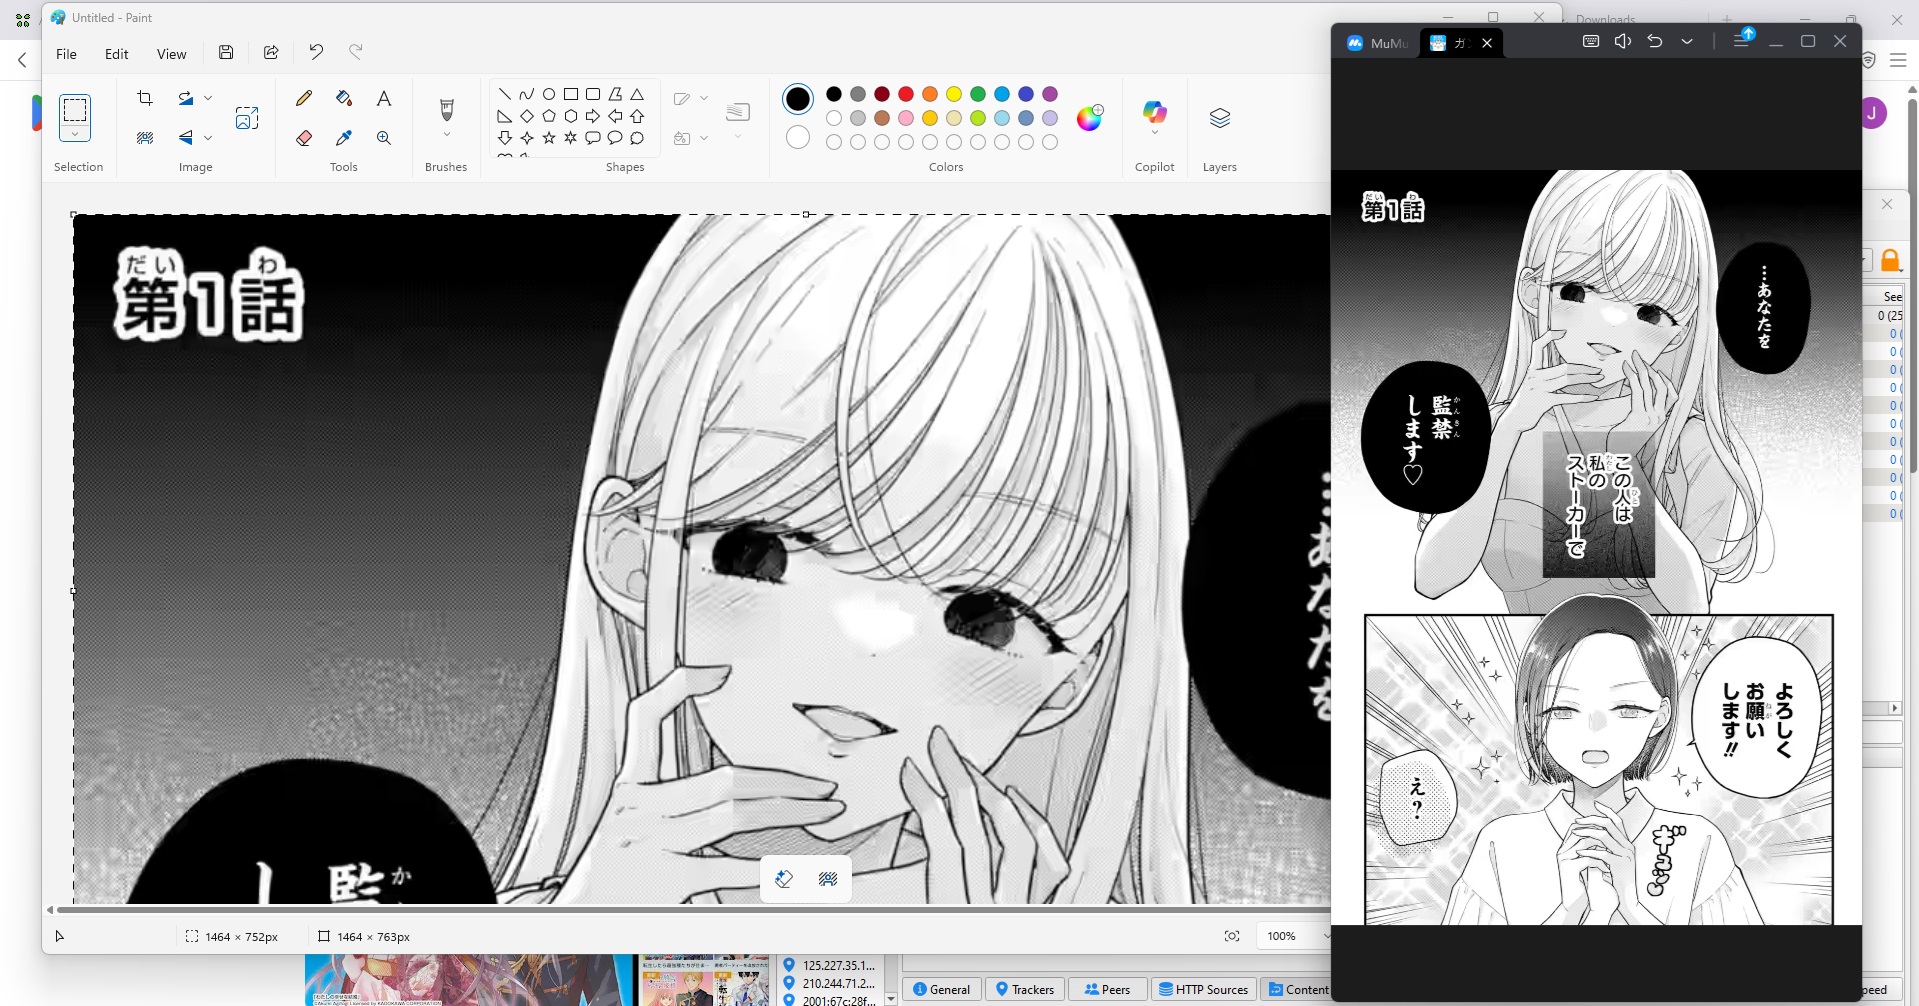The height and width of the screenshot is (1006, 1919).
Task: Click the J profile avatar
Action: click(x=1872, y=113)
